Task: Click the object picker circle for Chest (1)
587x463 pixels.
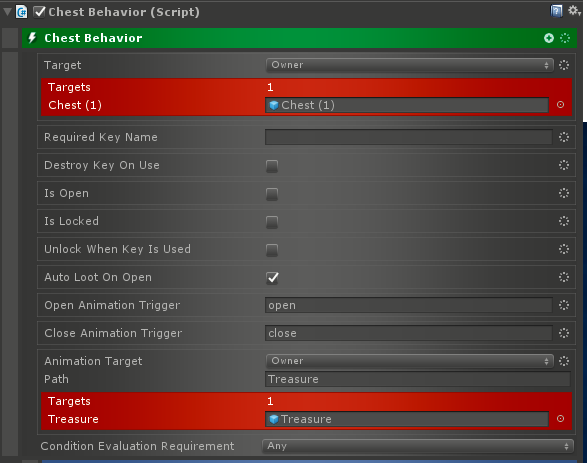Action: [560, 105]
